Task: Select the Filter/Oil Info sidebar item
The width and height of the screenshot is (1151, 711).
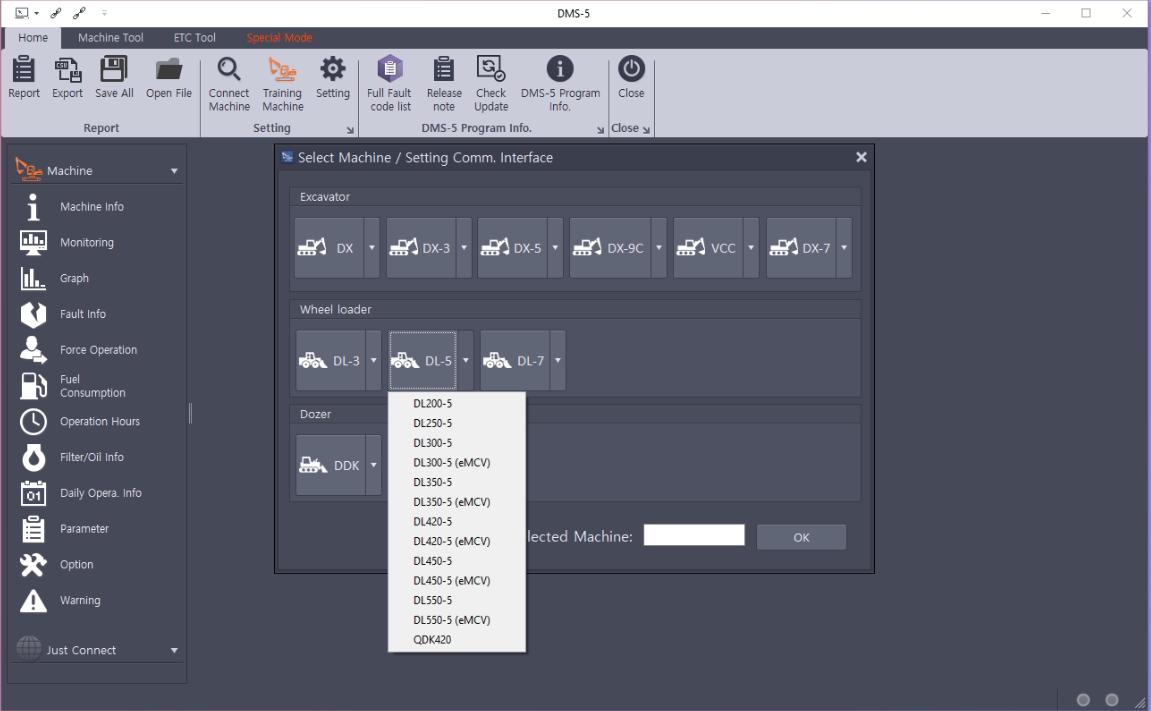Action: (91, 457)
